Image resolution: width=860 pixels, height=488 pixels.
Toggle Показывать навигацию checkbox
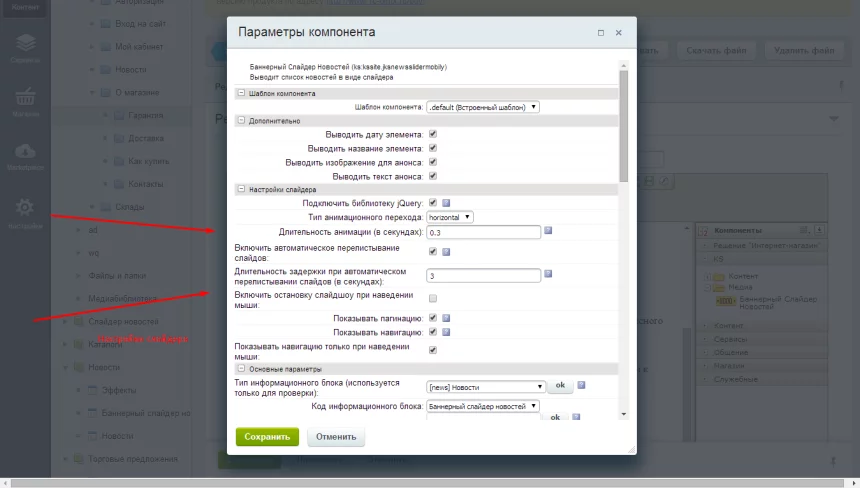[432, 332]
